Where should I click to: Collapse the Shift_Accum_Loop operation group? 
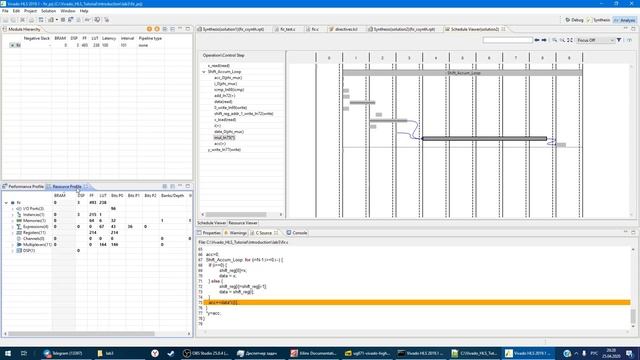[x=204, y=71]
